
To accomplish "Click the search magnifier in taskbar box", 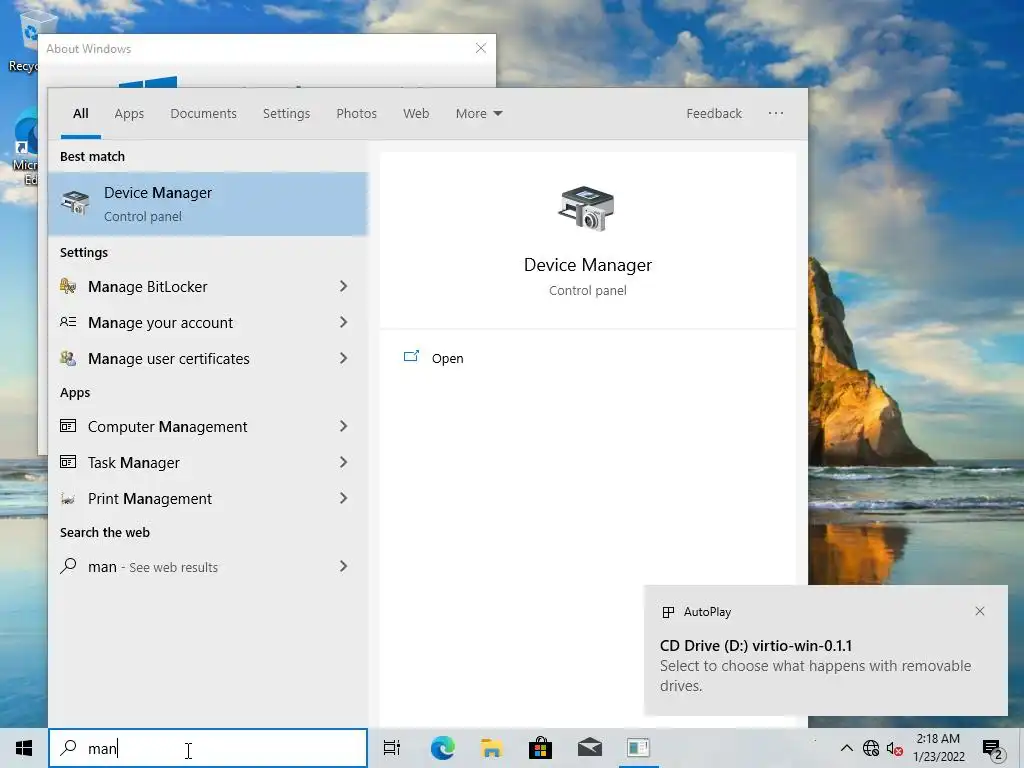I will pos(69,748).
